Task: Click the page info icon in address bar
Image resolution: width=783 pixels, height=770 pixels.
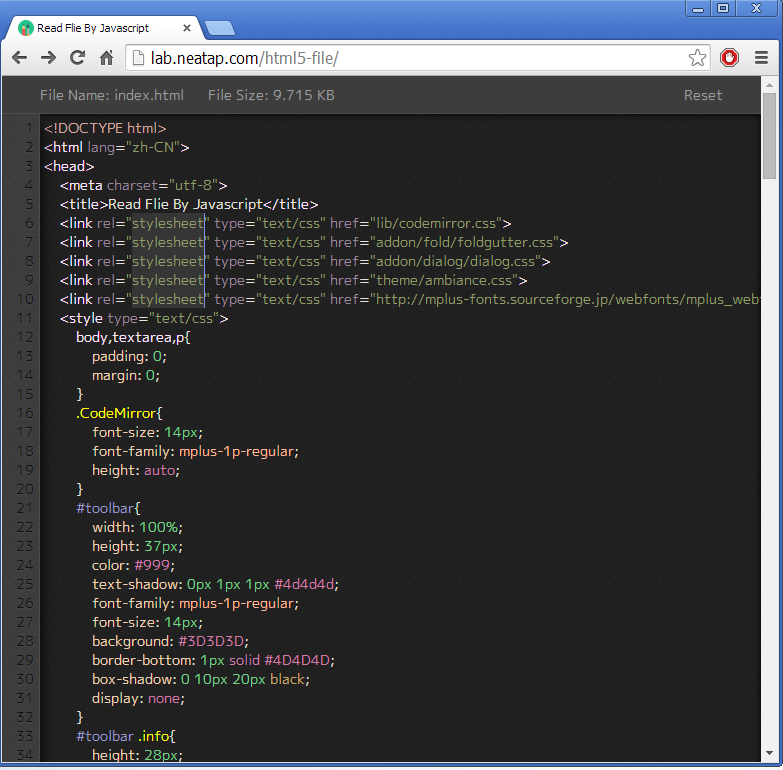Action: (x=138, y=58)
